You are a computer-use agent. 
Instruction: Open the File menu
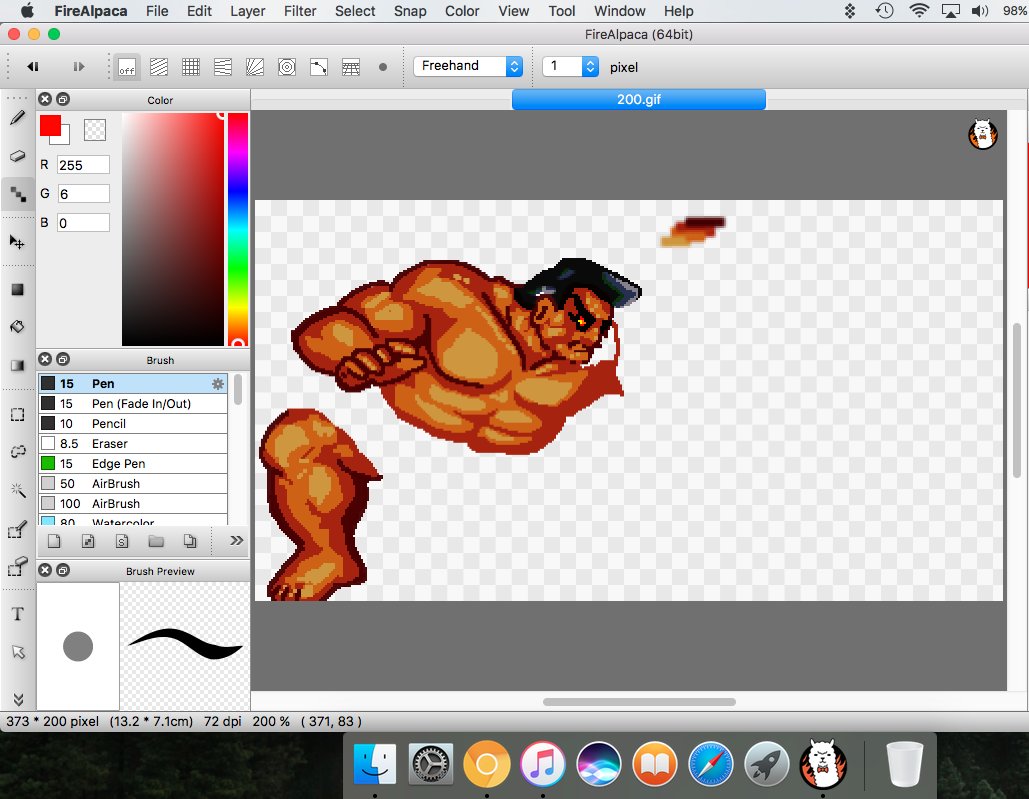(x=157, y=11)
